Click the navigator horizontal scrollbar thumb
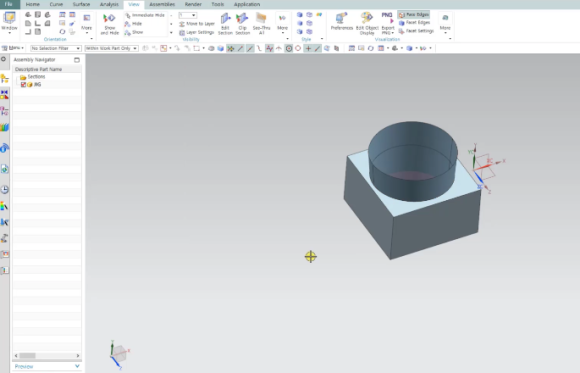This screenshot has height=373, width=580. tap(27, 356)
